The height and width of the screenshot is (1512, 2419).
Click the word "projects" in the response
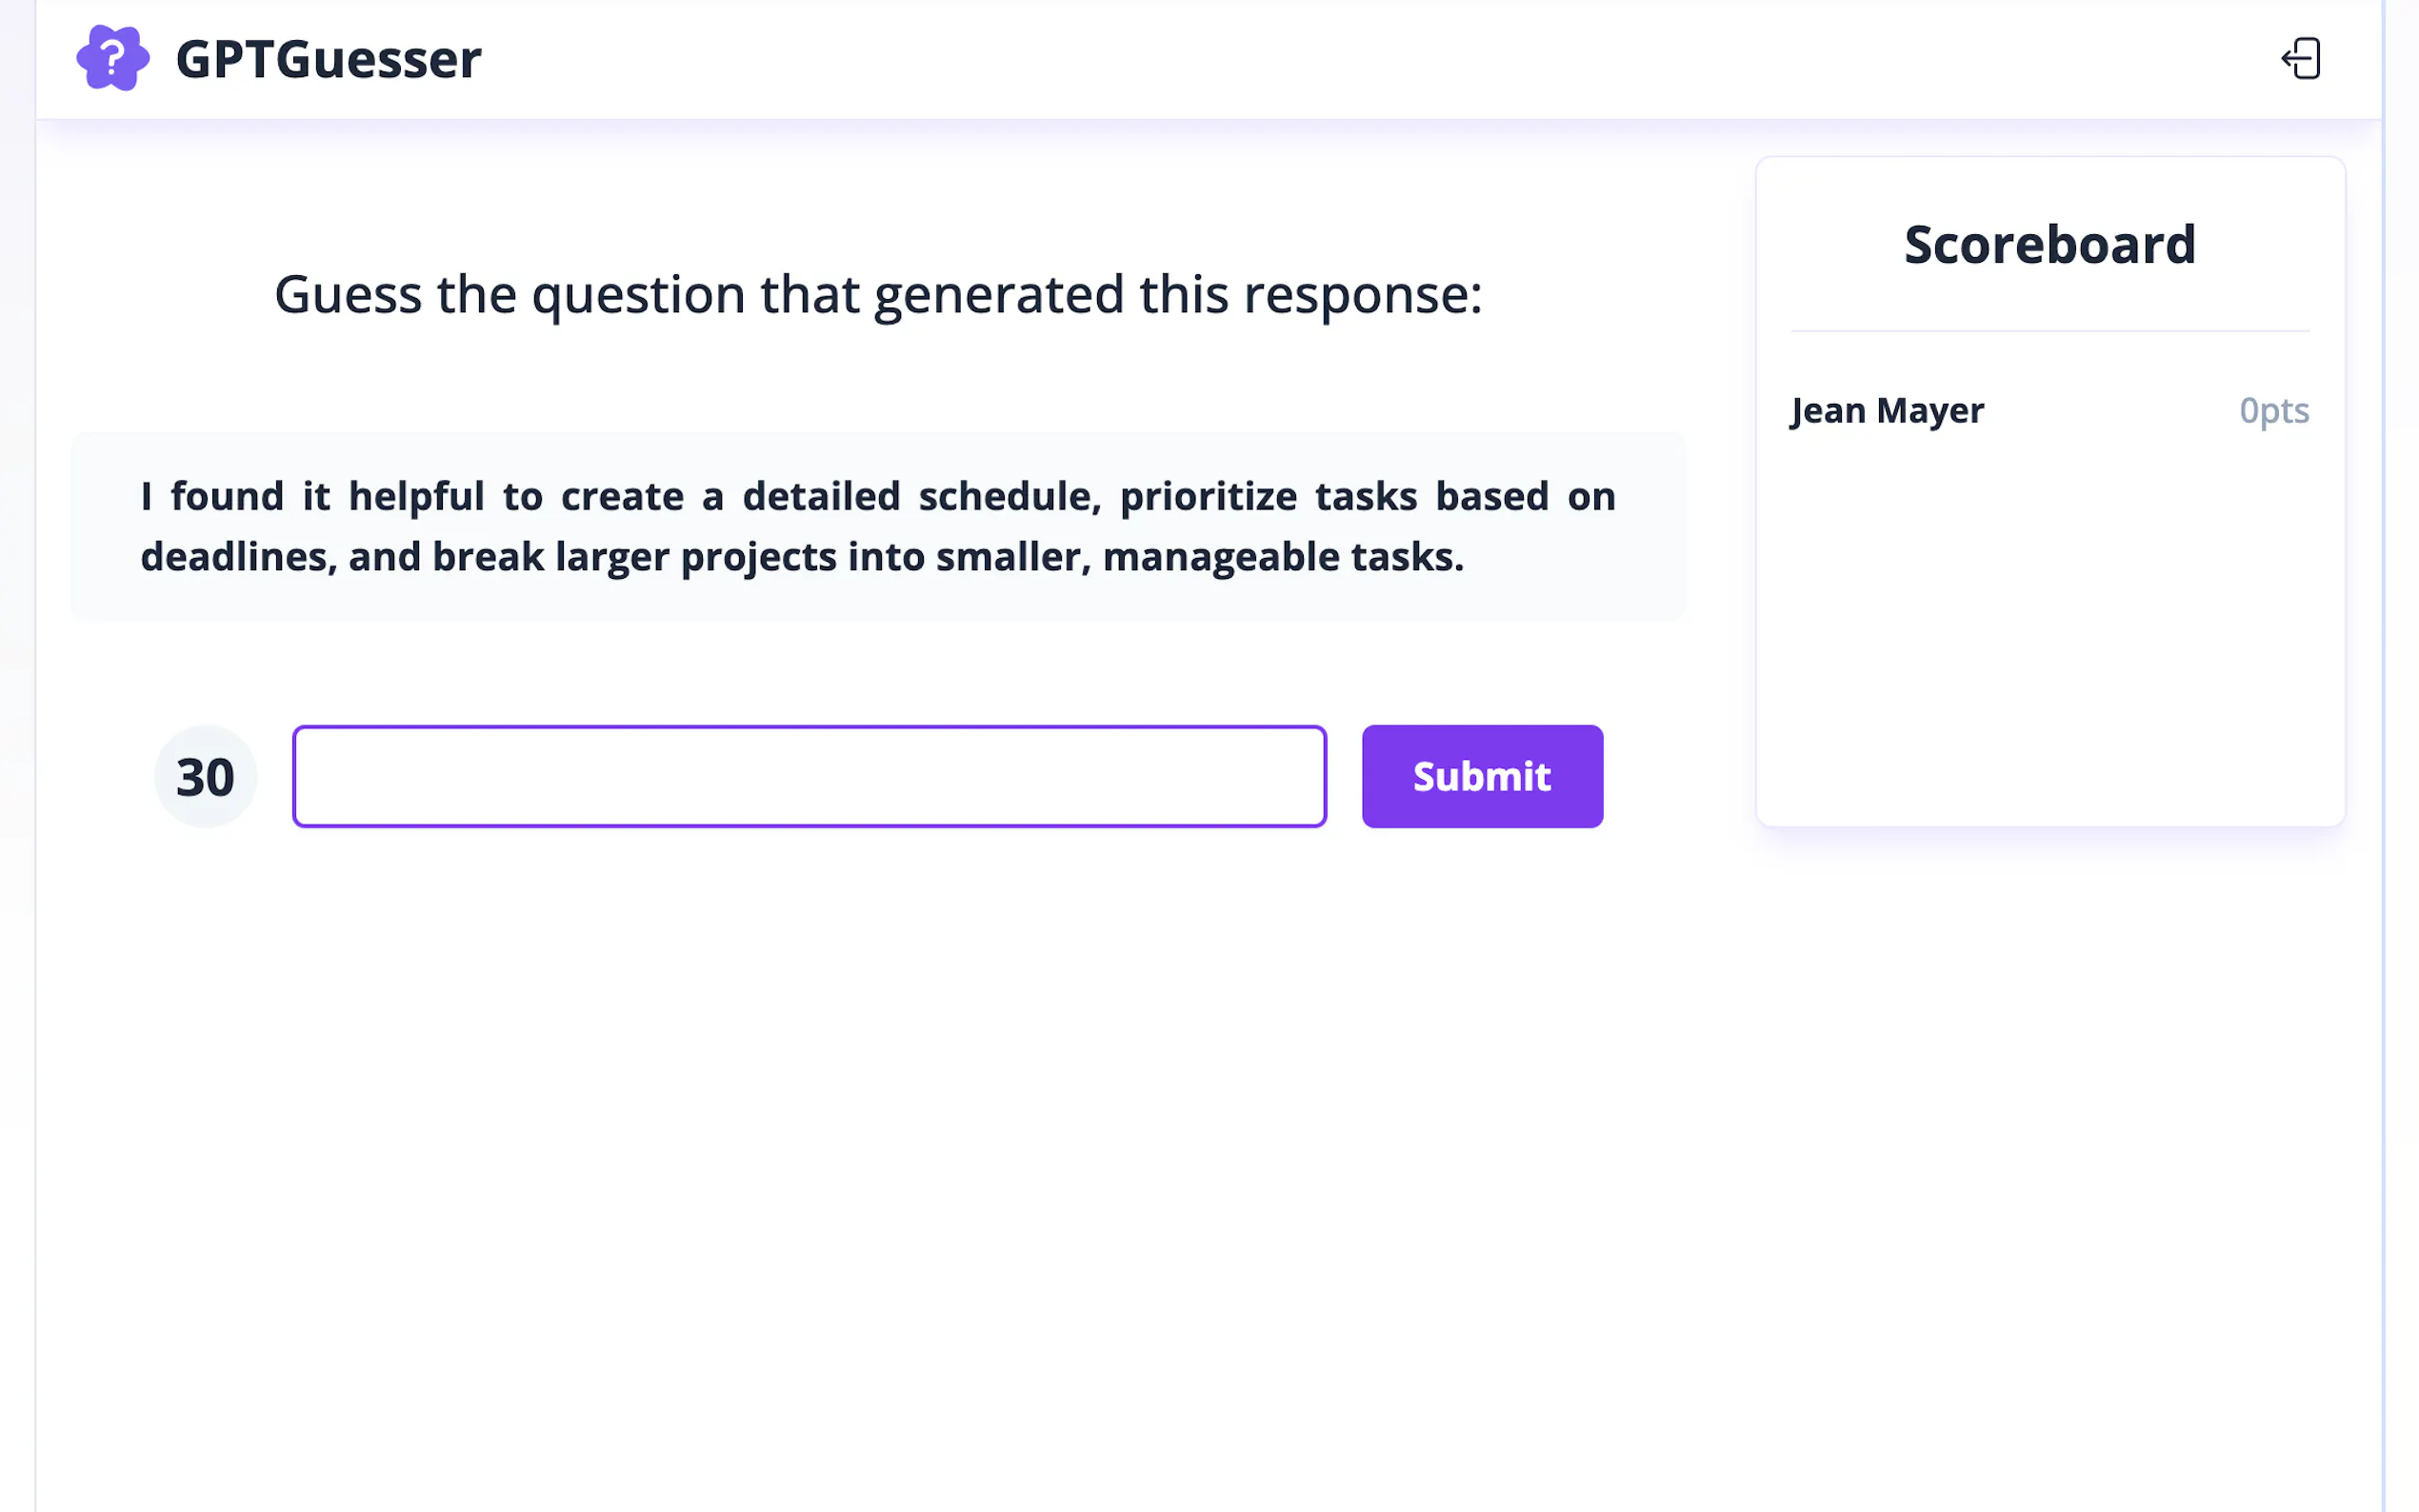click(x=758, y=556)
